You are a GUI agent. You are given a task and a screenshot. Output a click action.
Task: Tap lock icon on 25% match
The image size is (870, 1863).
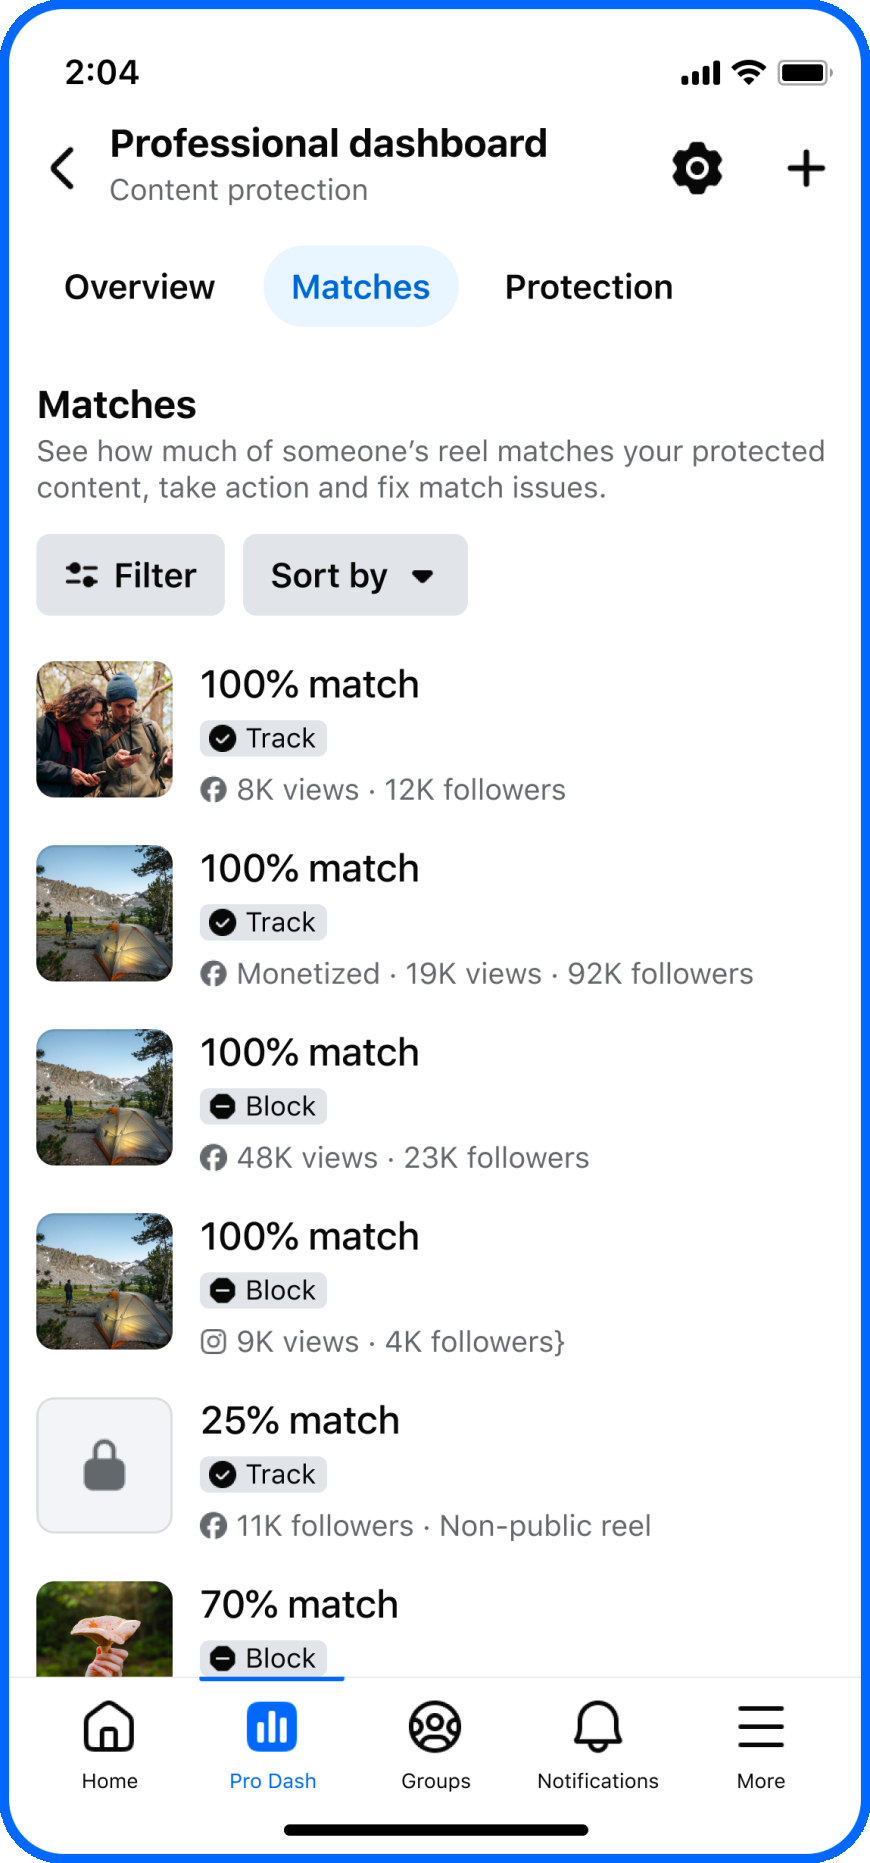coord(104,1465)
